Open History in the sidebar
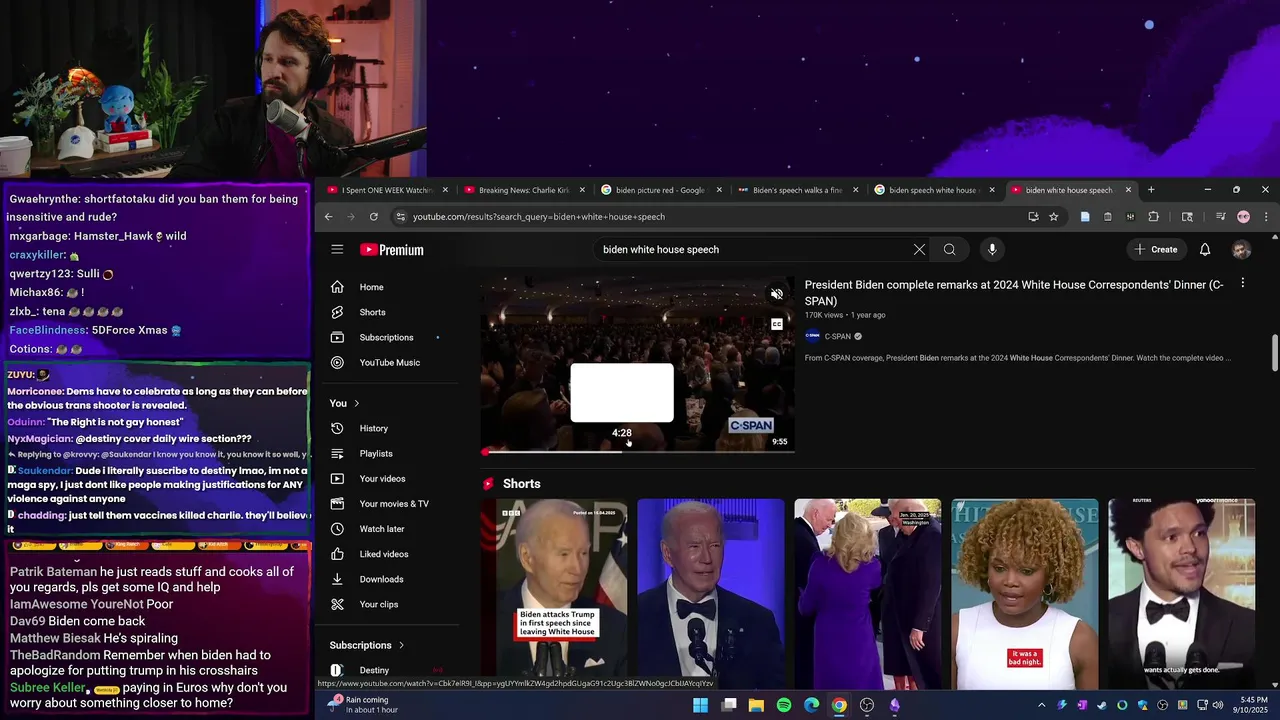This screenshot has width=1280, height=720. pyautogui.click(x=390, y=428)
